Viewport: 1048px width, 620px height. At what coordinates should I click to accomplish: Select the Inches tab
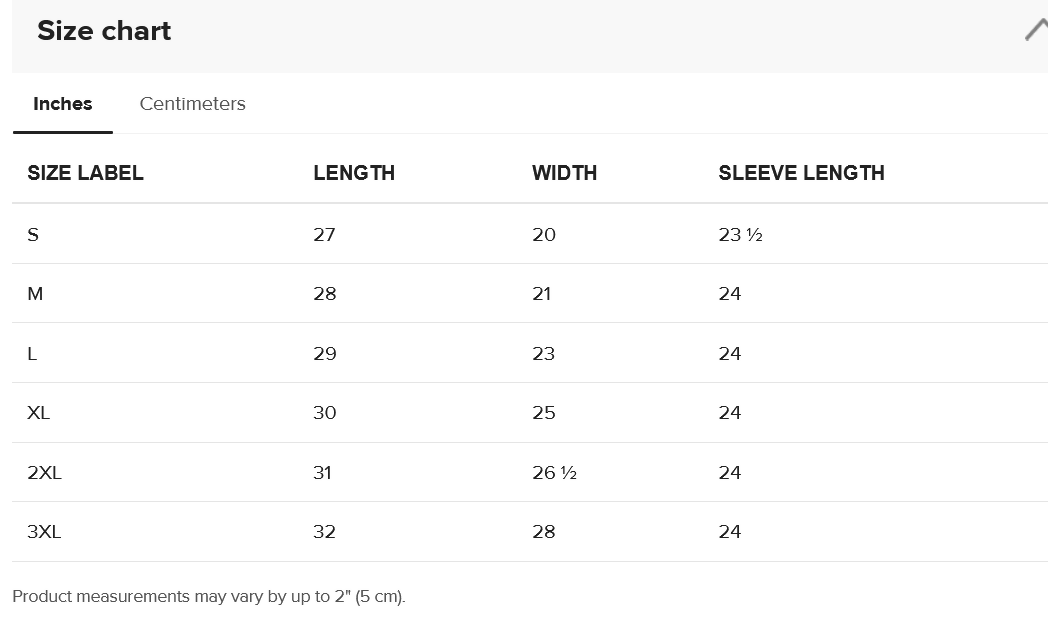63,104
